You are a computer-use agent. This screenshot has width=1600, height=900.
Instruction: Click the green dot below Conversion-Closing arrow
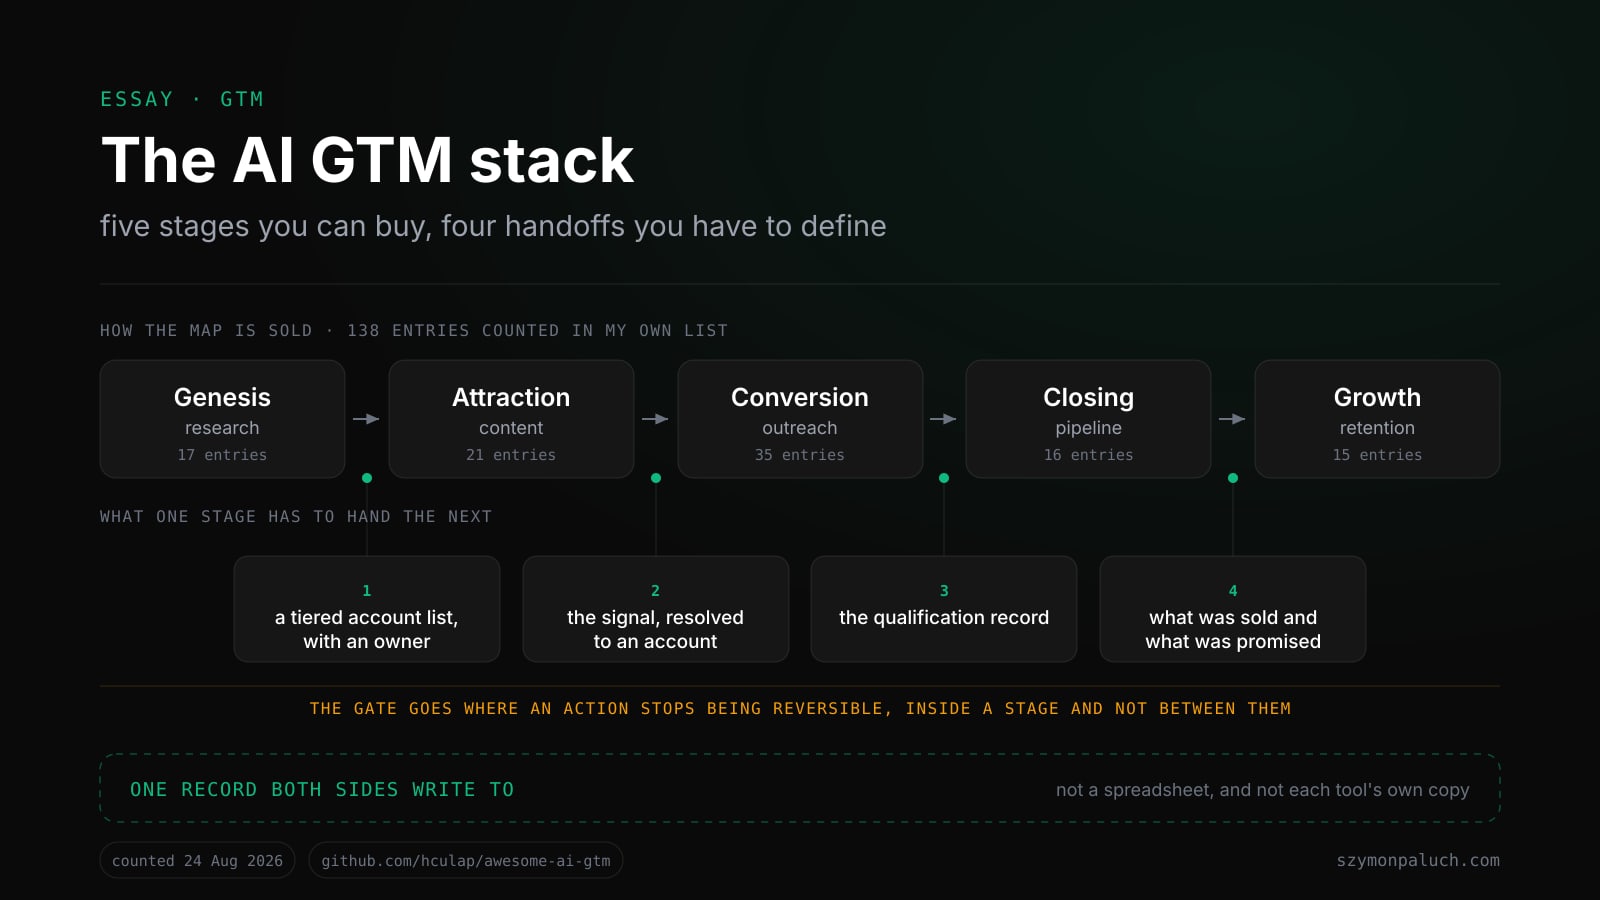pyautogui.click(x=944, y=478)
